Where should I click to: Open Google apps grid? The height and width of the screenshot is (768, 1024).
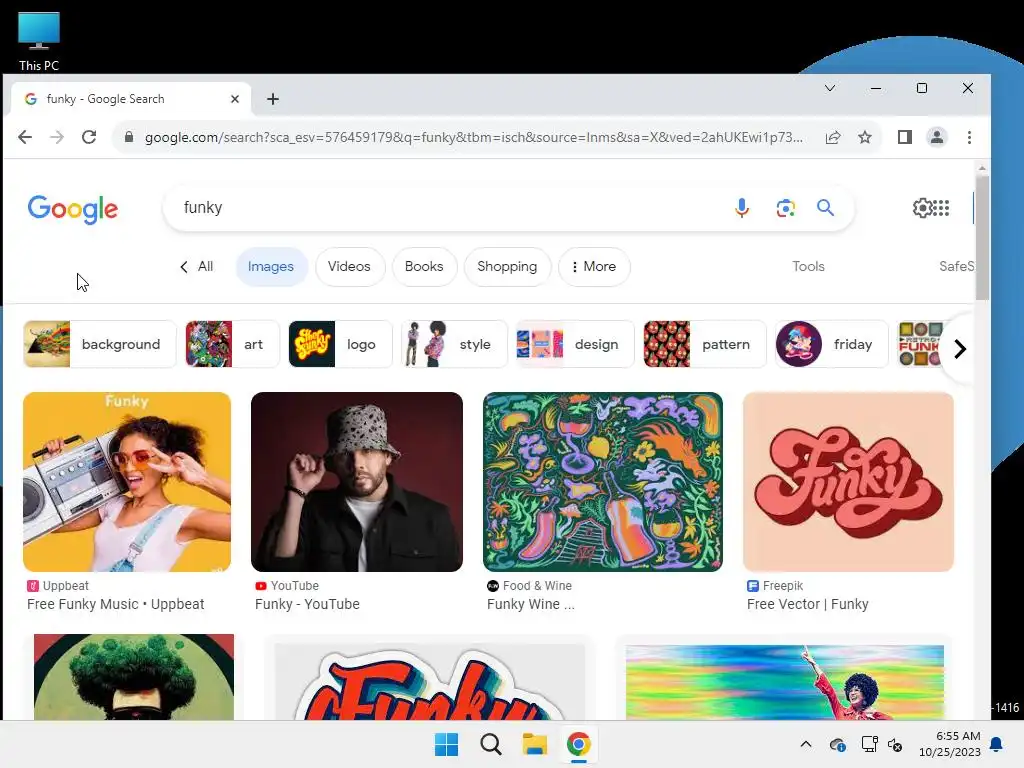click(941, 208)
